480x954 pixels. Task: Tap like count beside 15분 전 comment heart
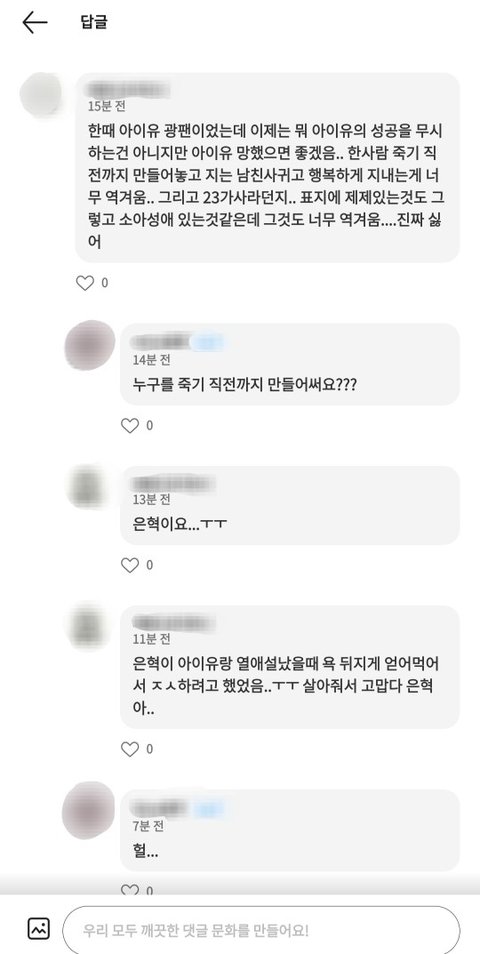tap(105, 283)
